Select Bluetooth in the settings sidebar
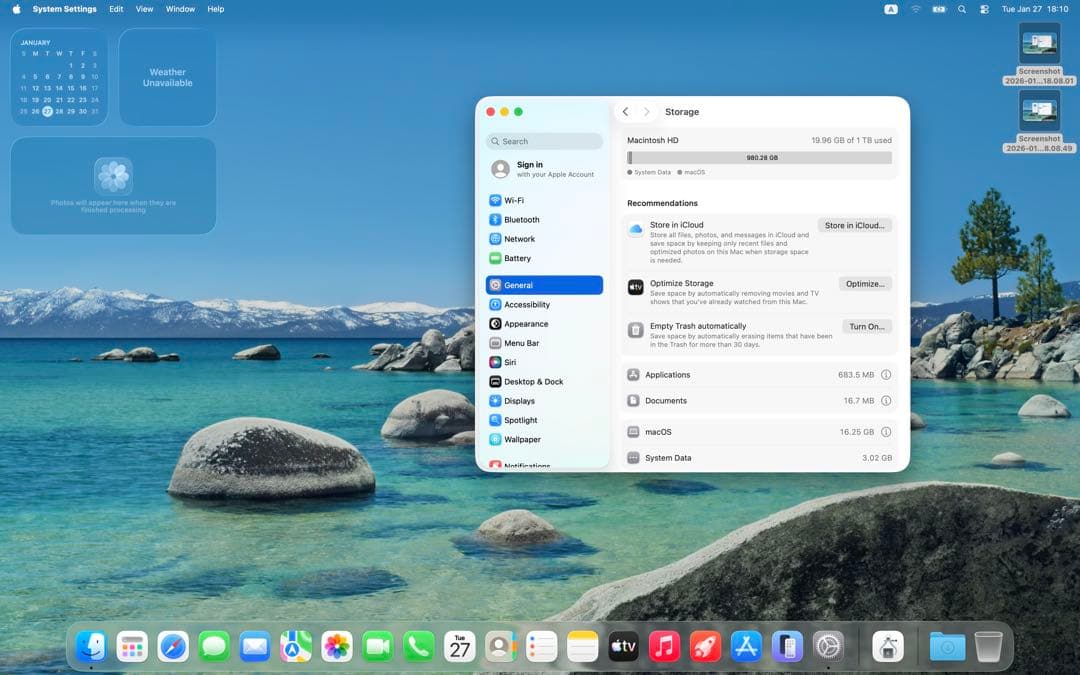 point(520,219)
